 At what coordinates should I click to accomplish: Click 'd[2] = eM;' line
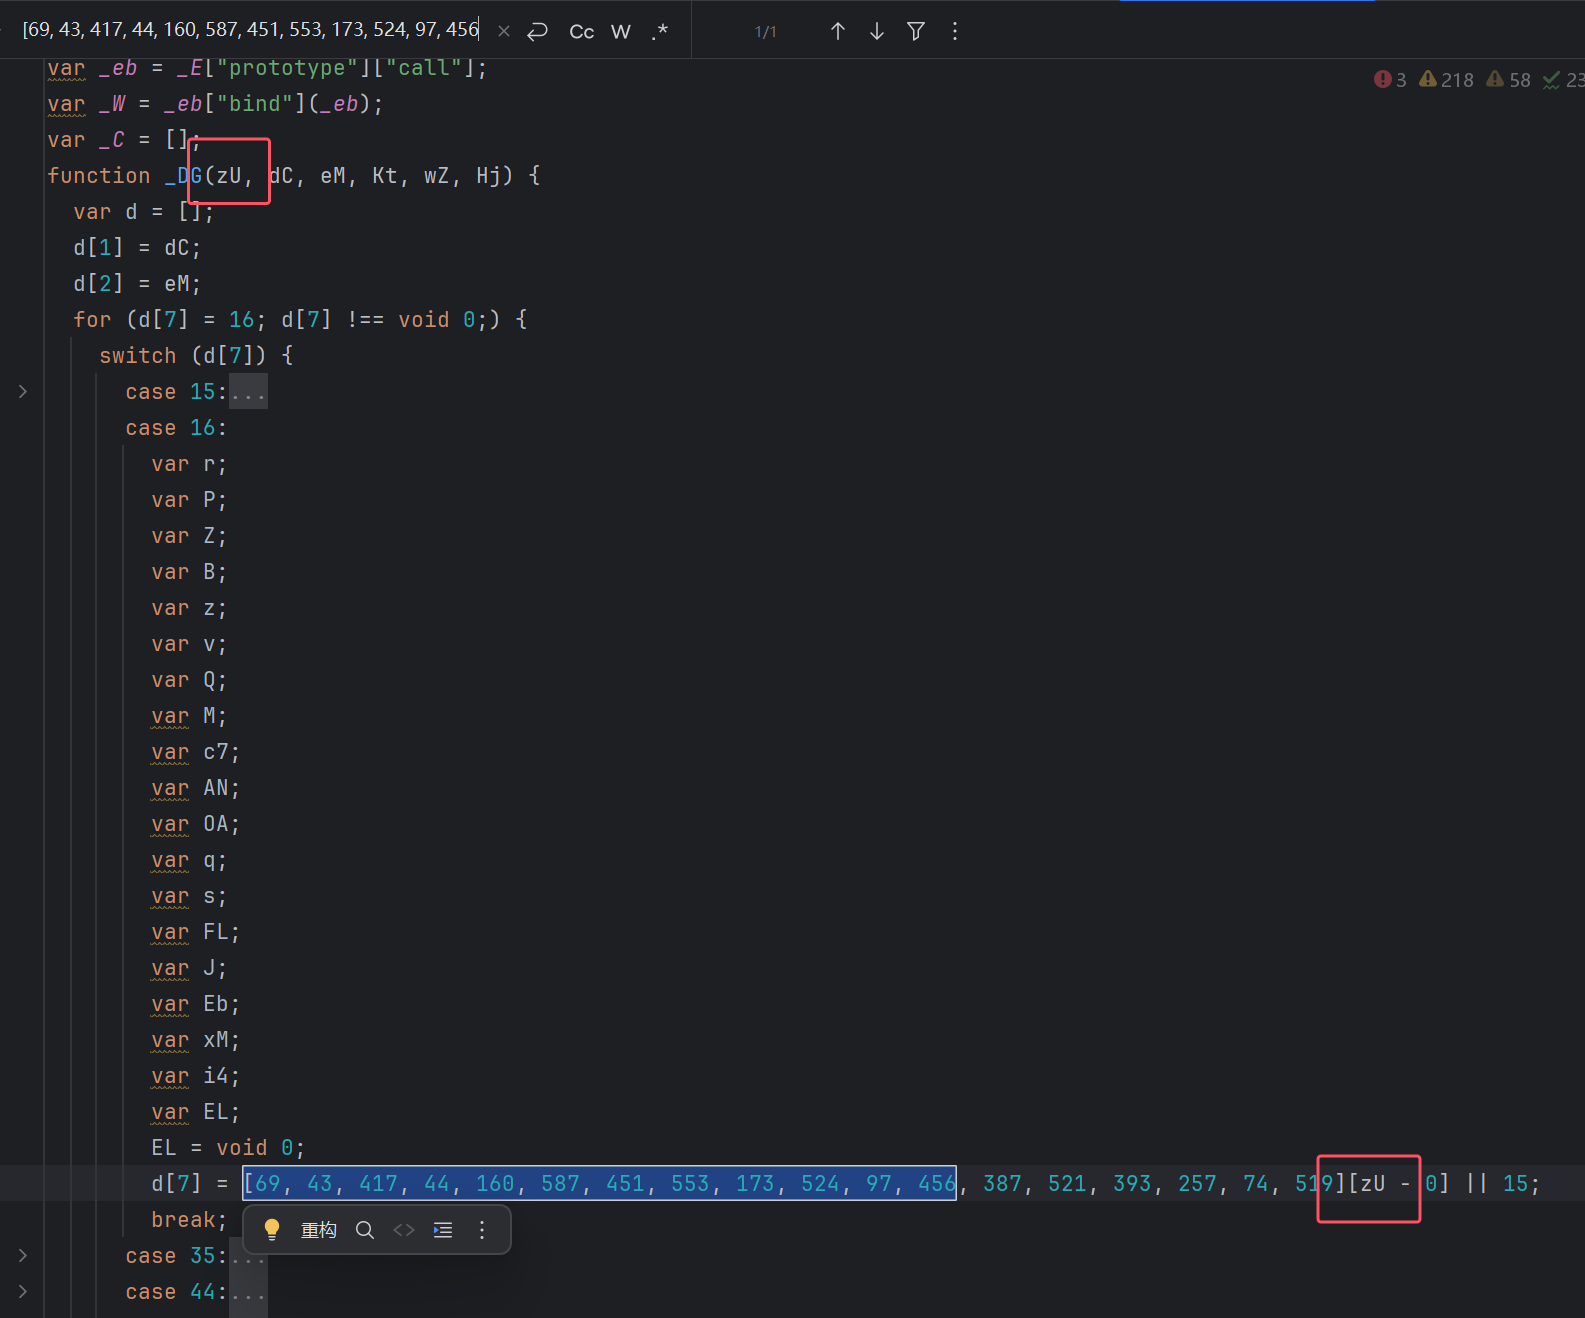(x=137, y=284)
